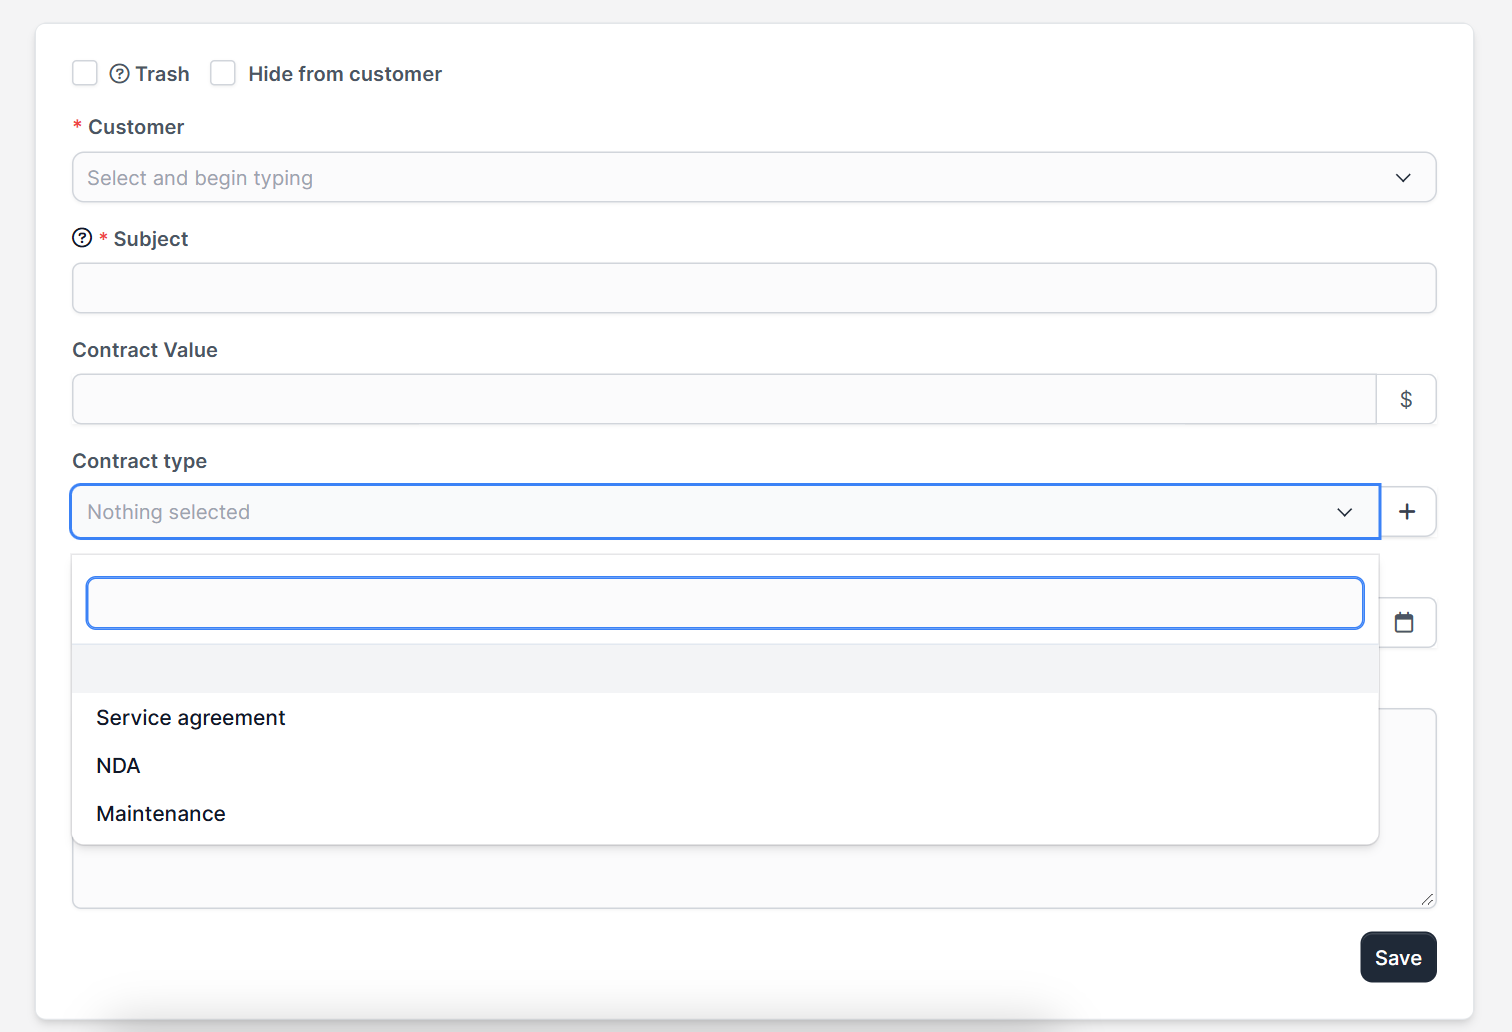Screen dimensions: 1512x1032
Task: Select the blank contract type option
Action: (x=725, y=669)
